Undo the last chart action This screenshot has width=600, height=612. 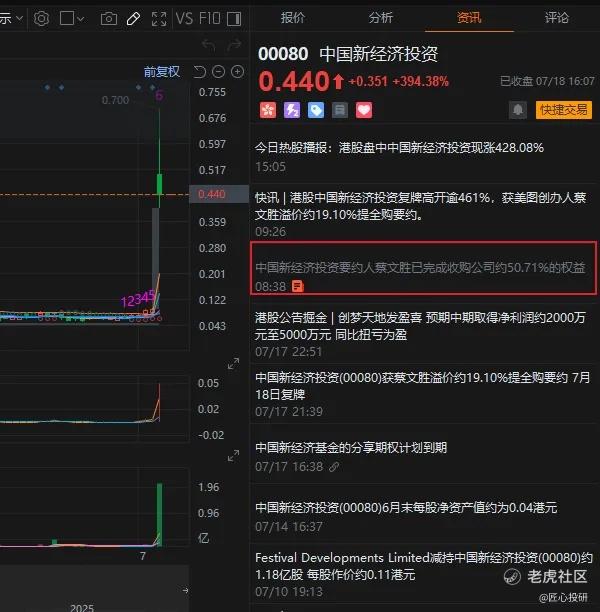tap(209, 46)
